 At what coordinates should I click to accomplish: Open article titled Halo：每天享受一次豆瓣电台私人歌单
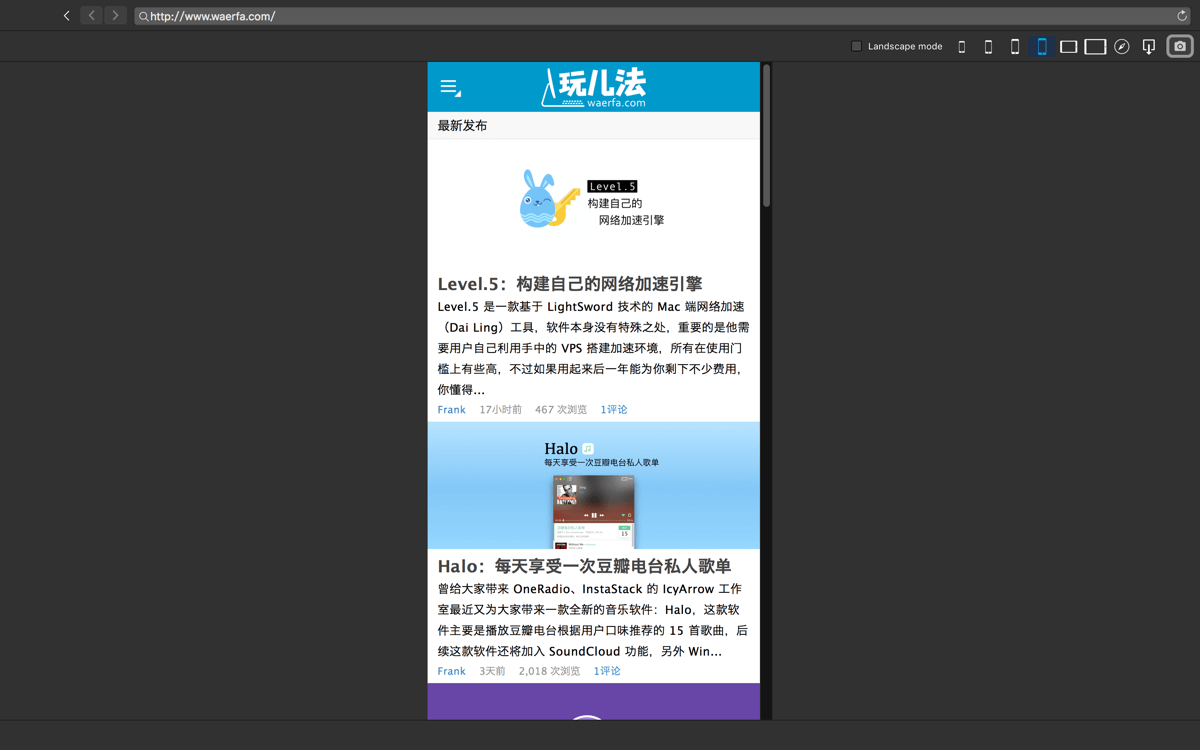coord(585,567)
